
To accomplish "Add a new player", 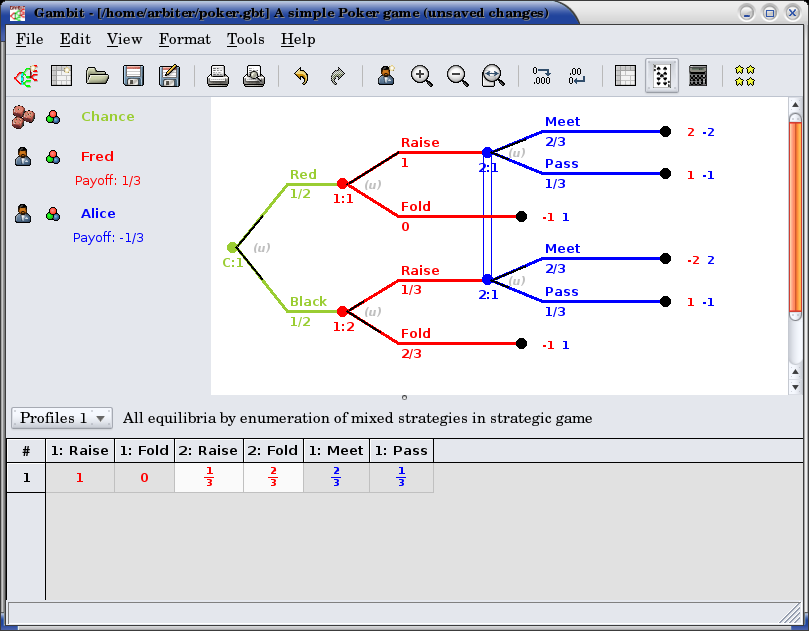I will pos(386,76).
